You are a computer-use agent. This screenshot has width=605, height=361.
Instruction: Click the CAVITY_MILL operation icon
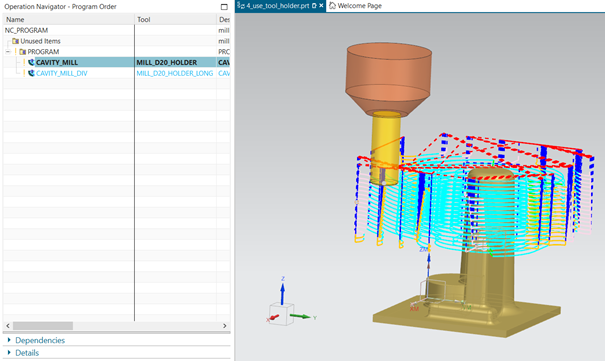pyautogui.click(x=31, y=62)
